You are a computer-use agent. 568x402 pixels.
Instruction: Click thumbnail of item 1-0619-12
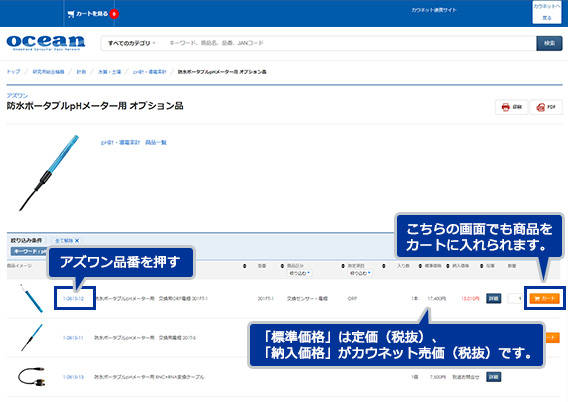[x=32, y=298]
